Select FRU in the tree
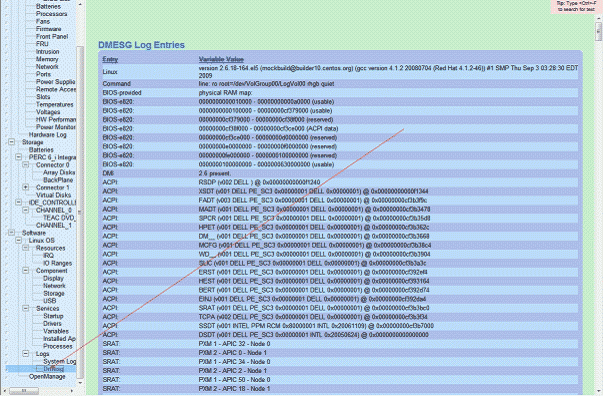The width and height of the screenshot is (603, 396). pyautogui.click(x=42, y=44)
